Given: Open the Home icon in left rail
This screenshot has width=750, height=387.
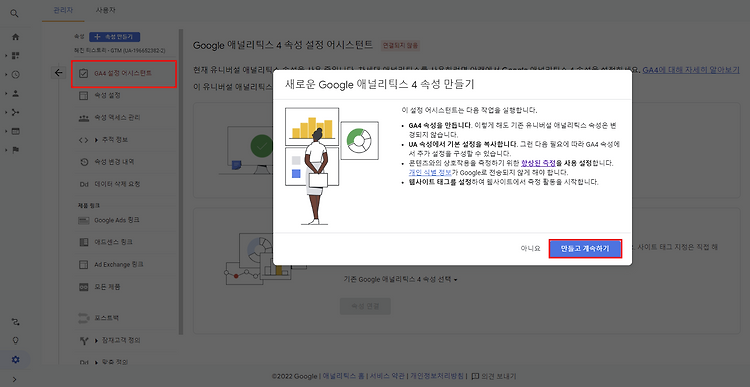Looking at the screenshot, I should pyautogui.click(x=15, y=37).
